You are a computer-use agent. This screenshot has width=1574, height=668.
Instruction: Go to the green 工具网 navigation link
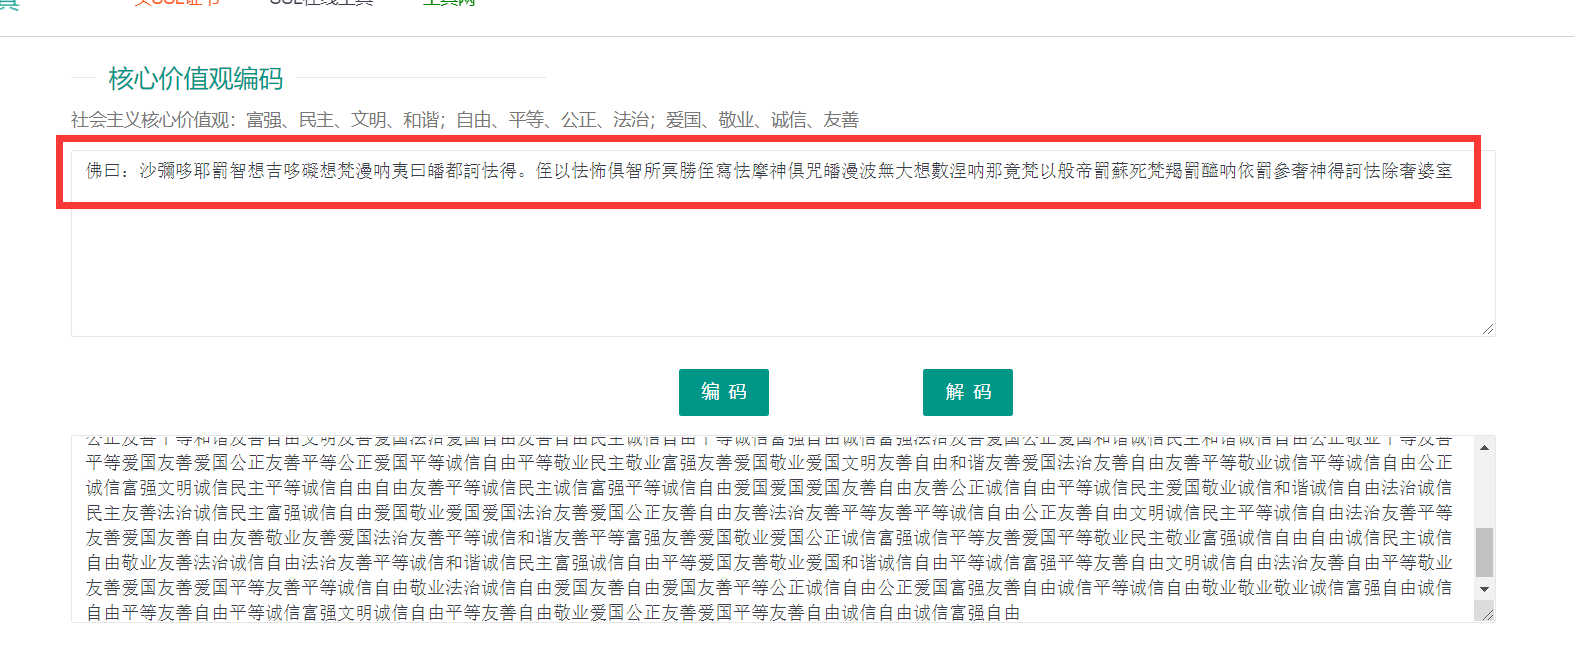(448, 3)
